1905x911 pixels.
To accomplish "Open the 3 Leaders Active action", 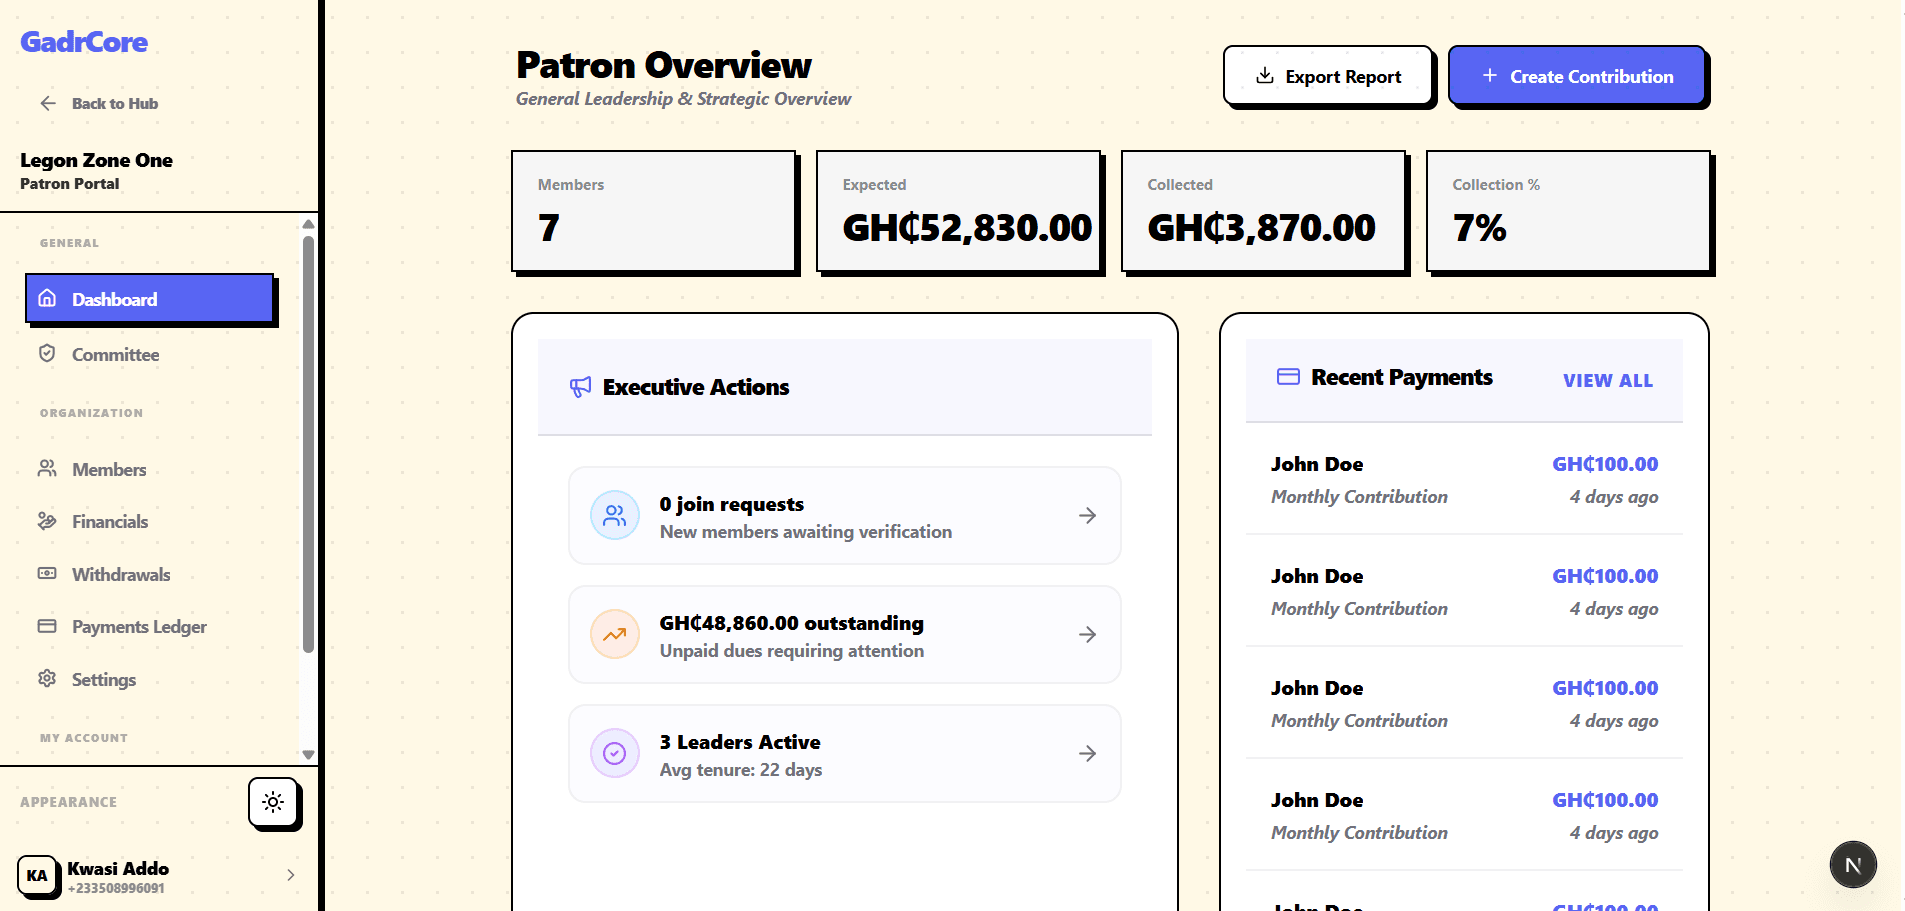I will click(x=844, y=754).
